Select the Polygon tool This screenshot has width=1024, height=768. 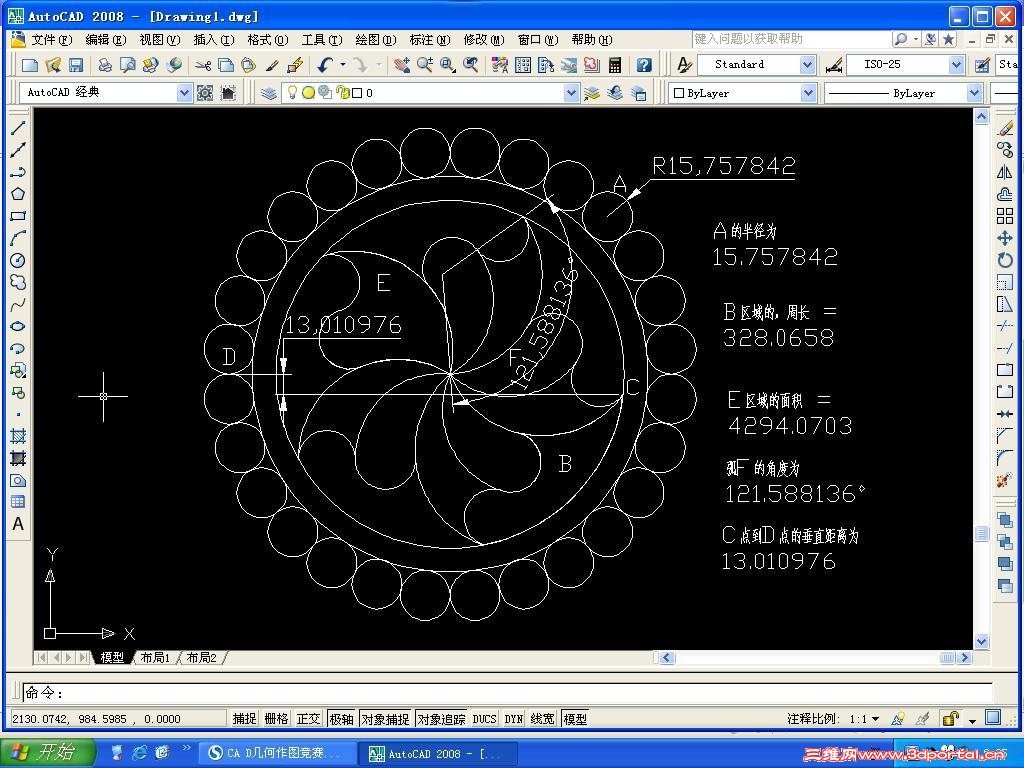(18, 194)
